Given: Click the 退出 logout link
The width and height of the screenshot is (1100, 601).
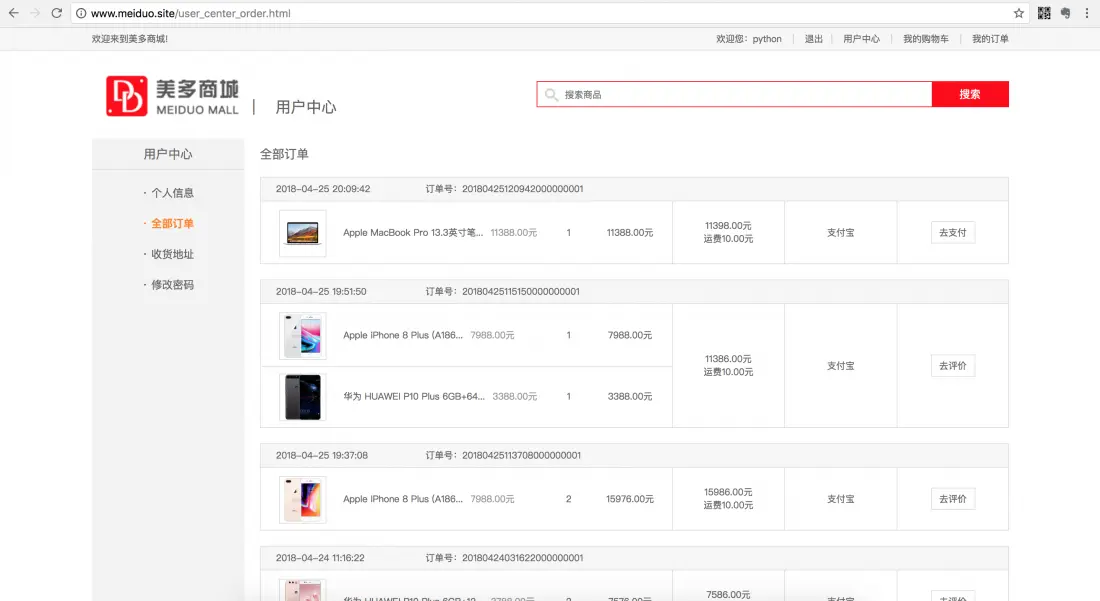Looking at the screenshot, I should pyautogui.click(x=814, y=39).
